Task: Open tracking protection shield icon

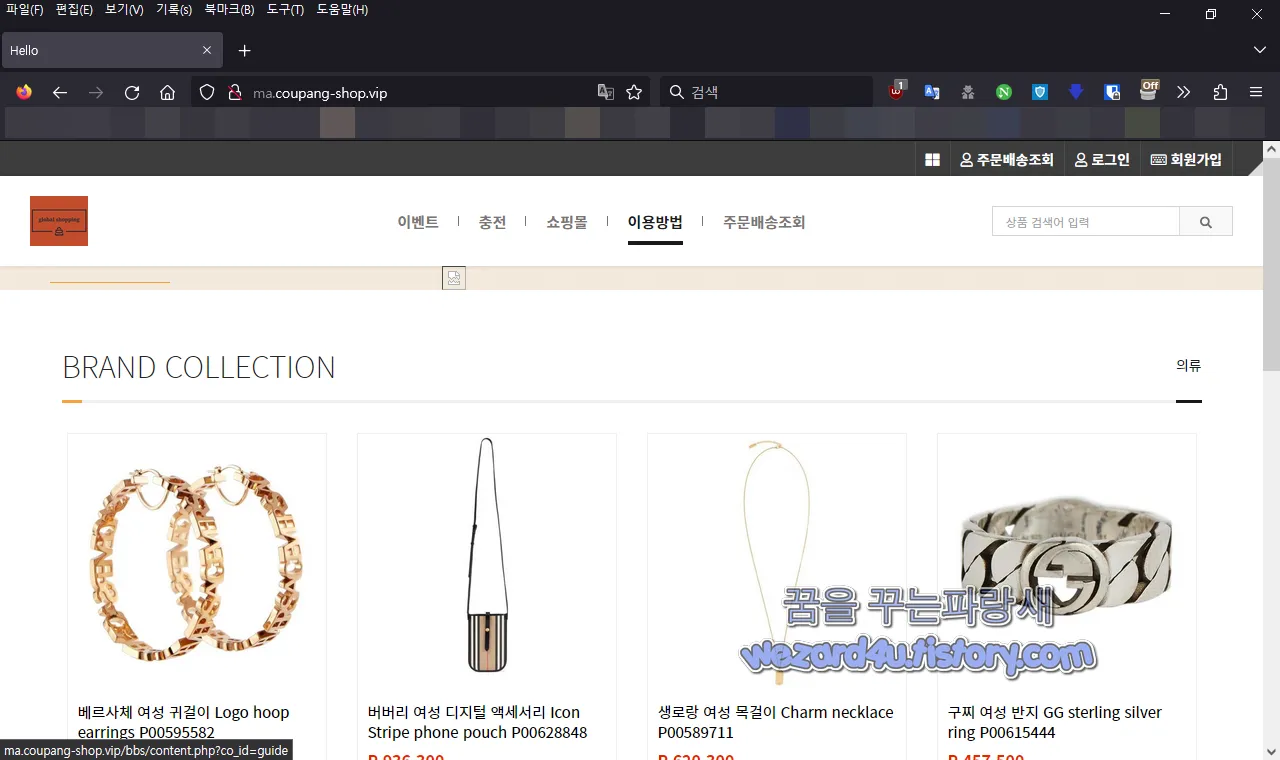Action: click(x=207, y=92)
